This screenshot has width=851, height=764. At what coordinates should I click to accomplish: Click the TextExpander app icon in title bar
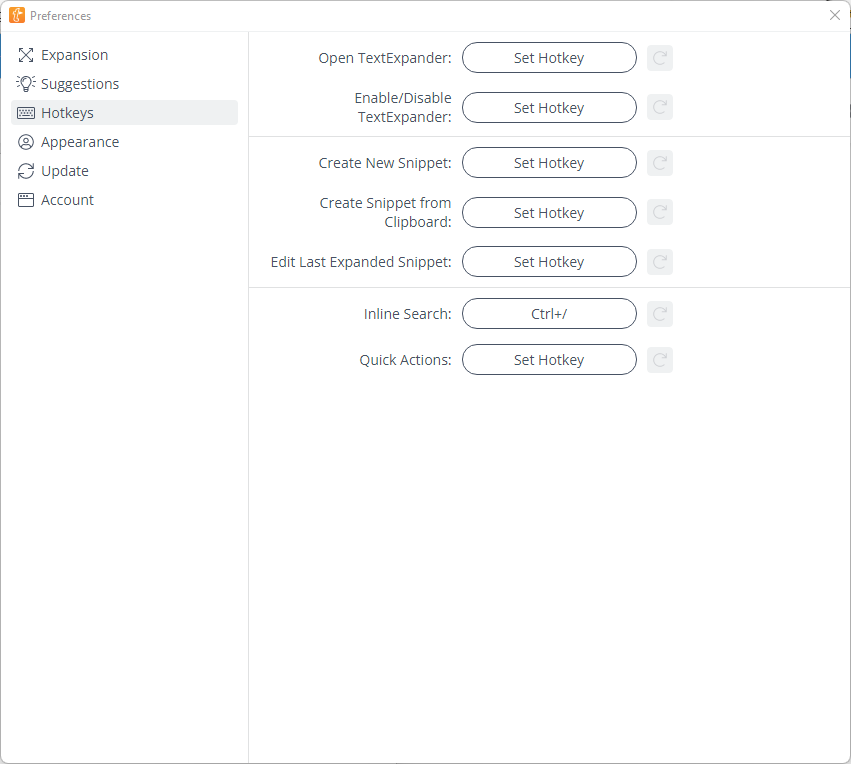click(x=17, y=15)
